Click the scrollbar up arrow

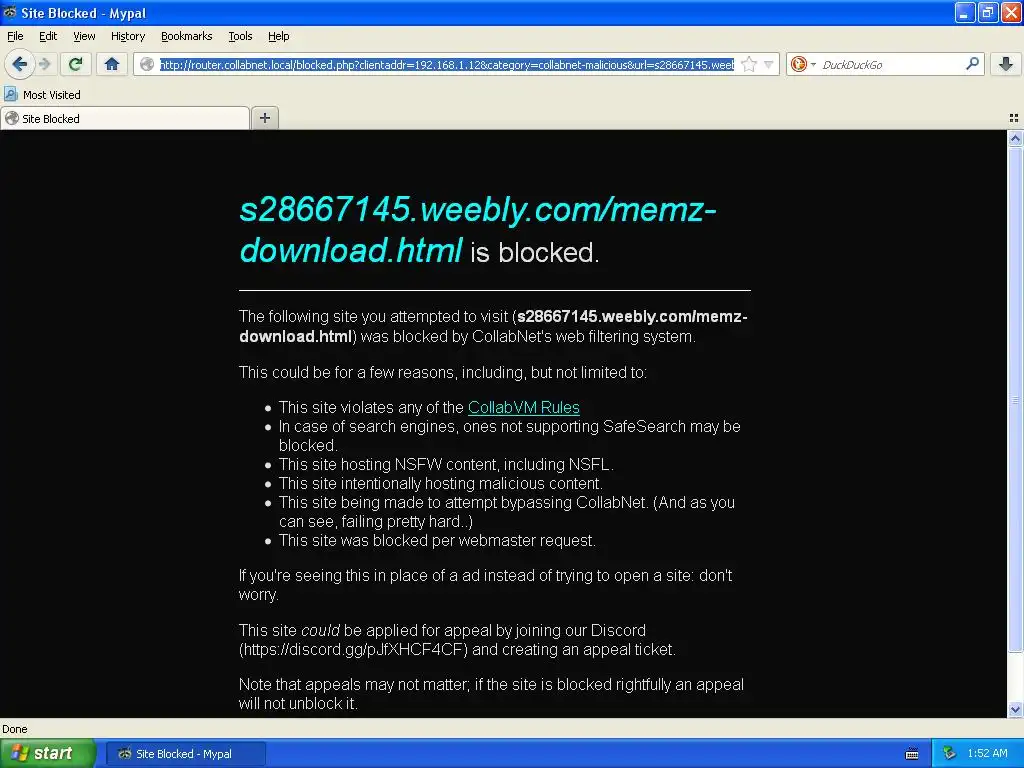[x=1015, y=138]
